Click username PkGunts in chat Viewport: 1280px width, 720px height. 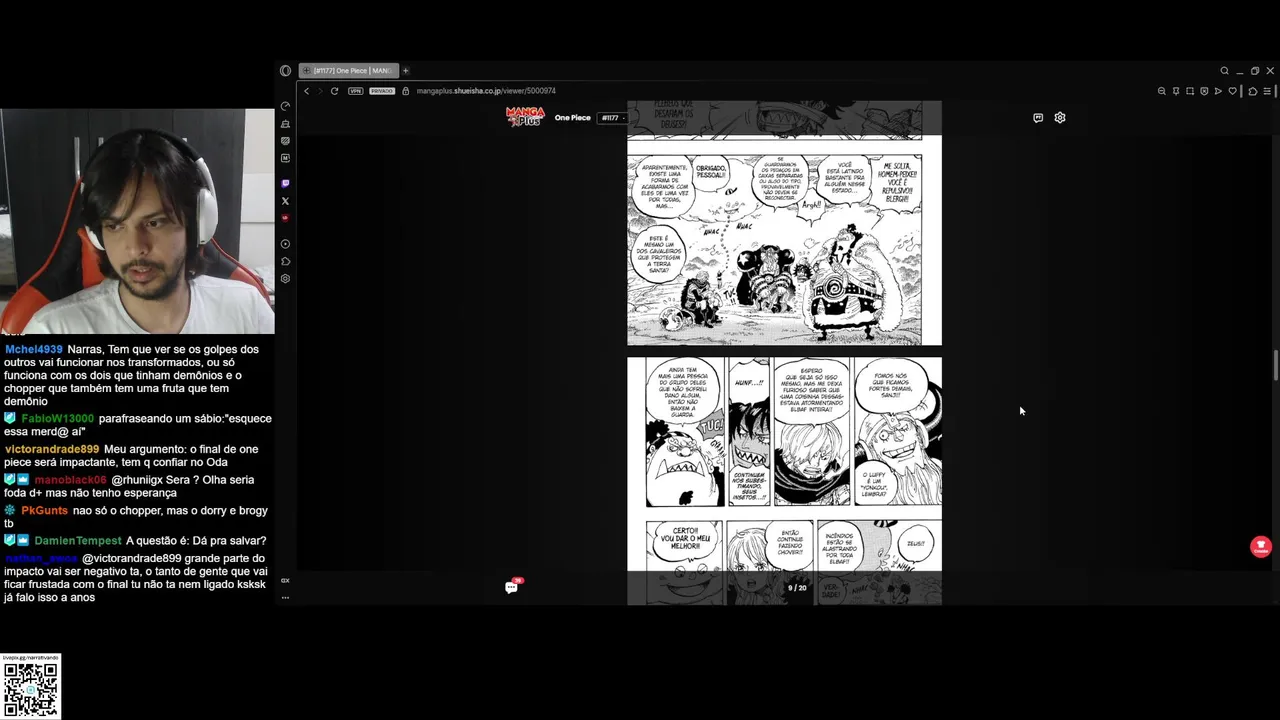point(44,511)
